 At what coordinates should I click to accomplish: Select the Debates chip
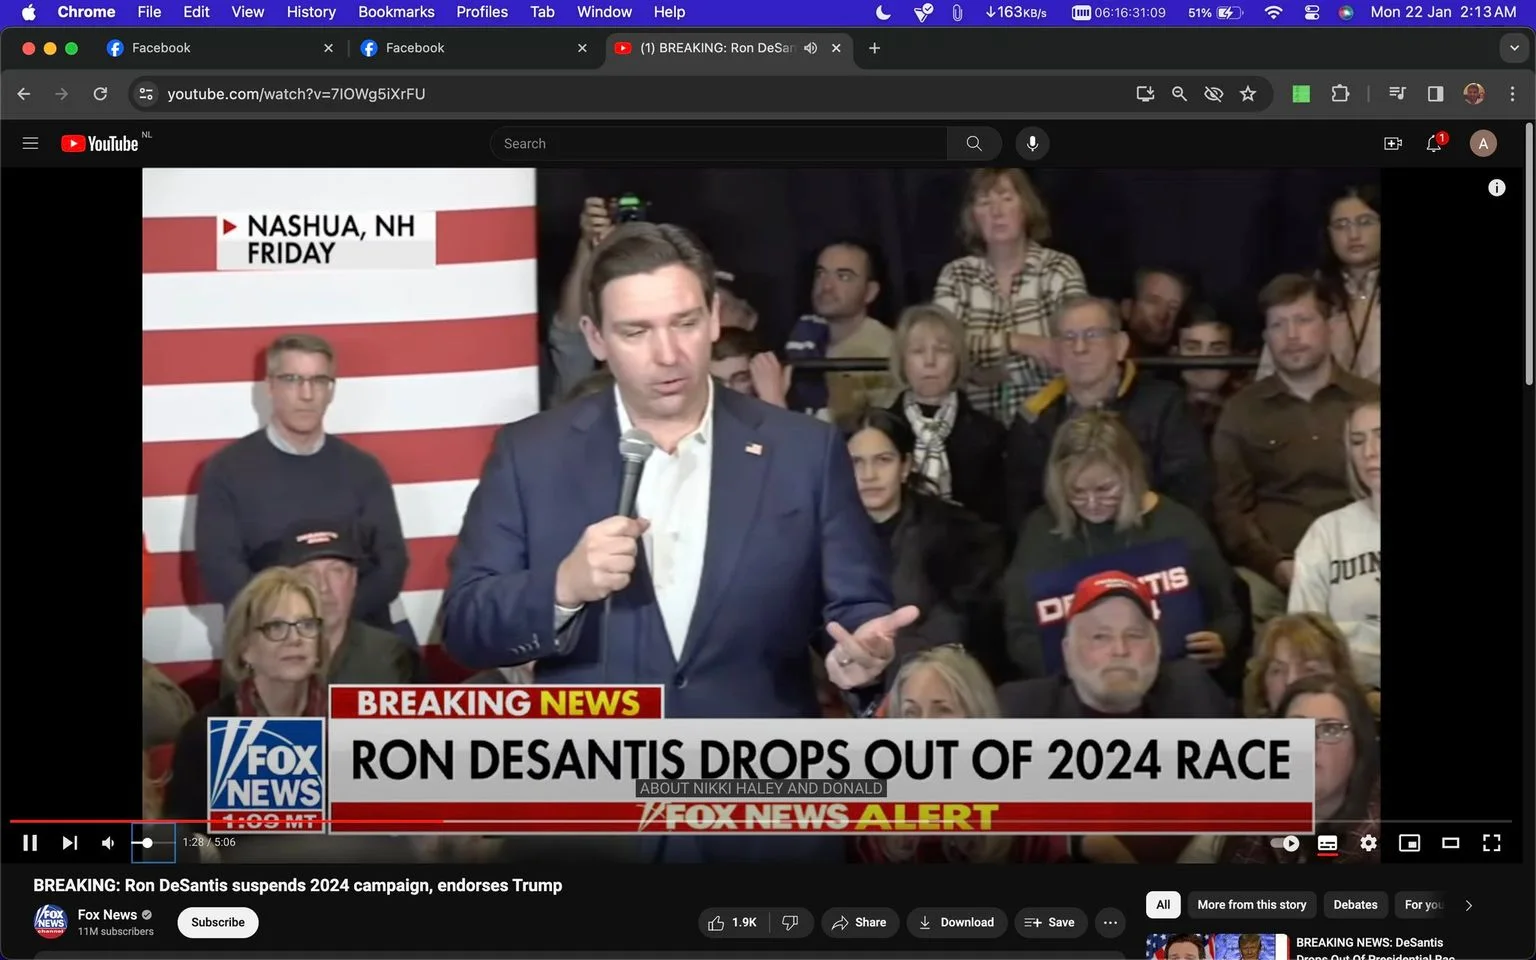(x=1355, y=904)
